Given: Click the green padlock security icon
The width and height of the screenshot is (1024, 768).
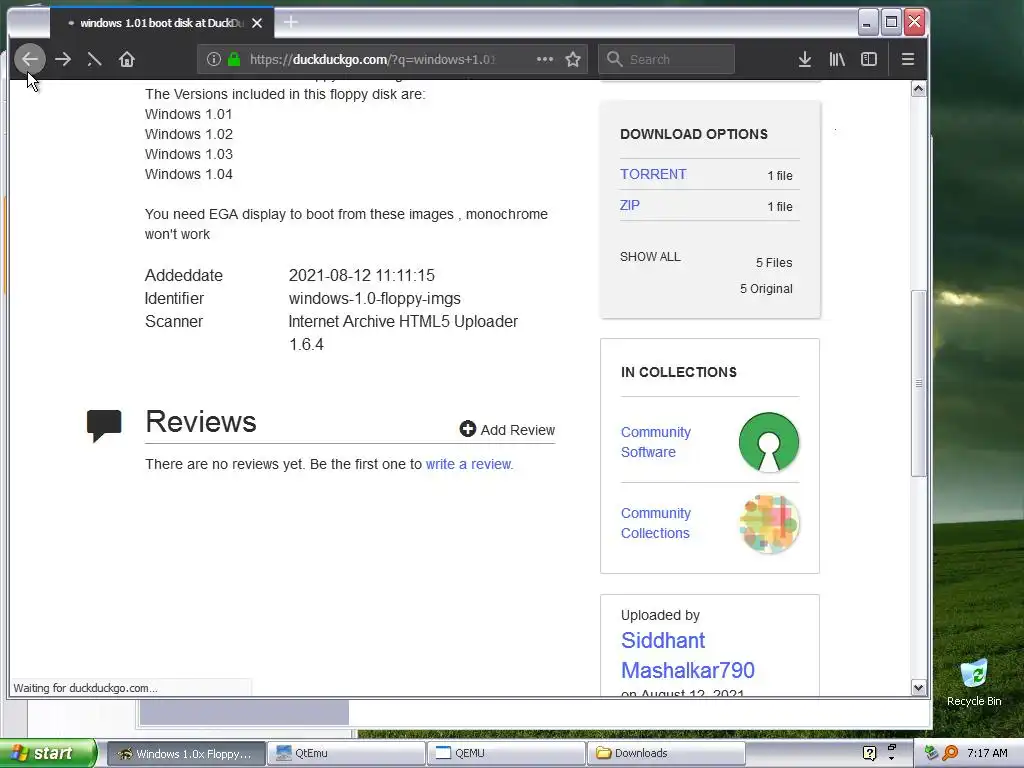Looking at the screenshot, I should [x=234, y=59].
